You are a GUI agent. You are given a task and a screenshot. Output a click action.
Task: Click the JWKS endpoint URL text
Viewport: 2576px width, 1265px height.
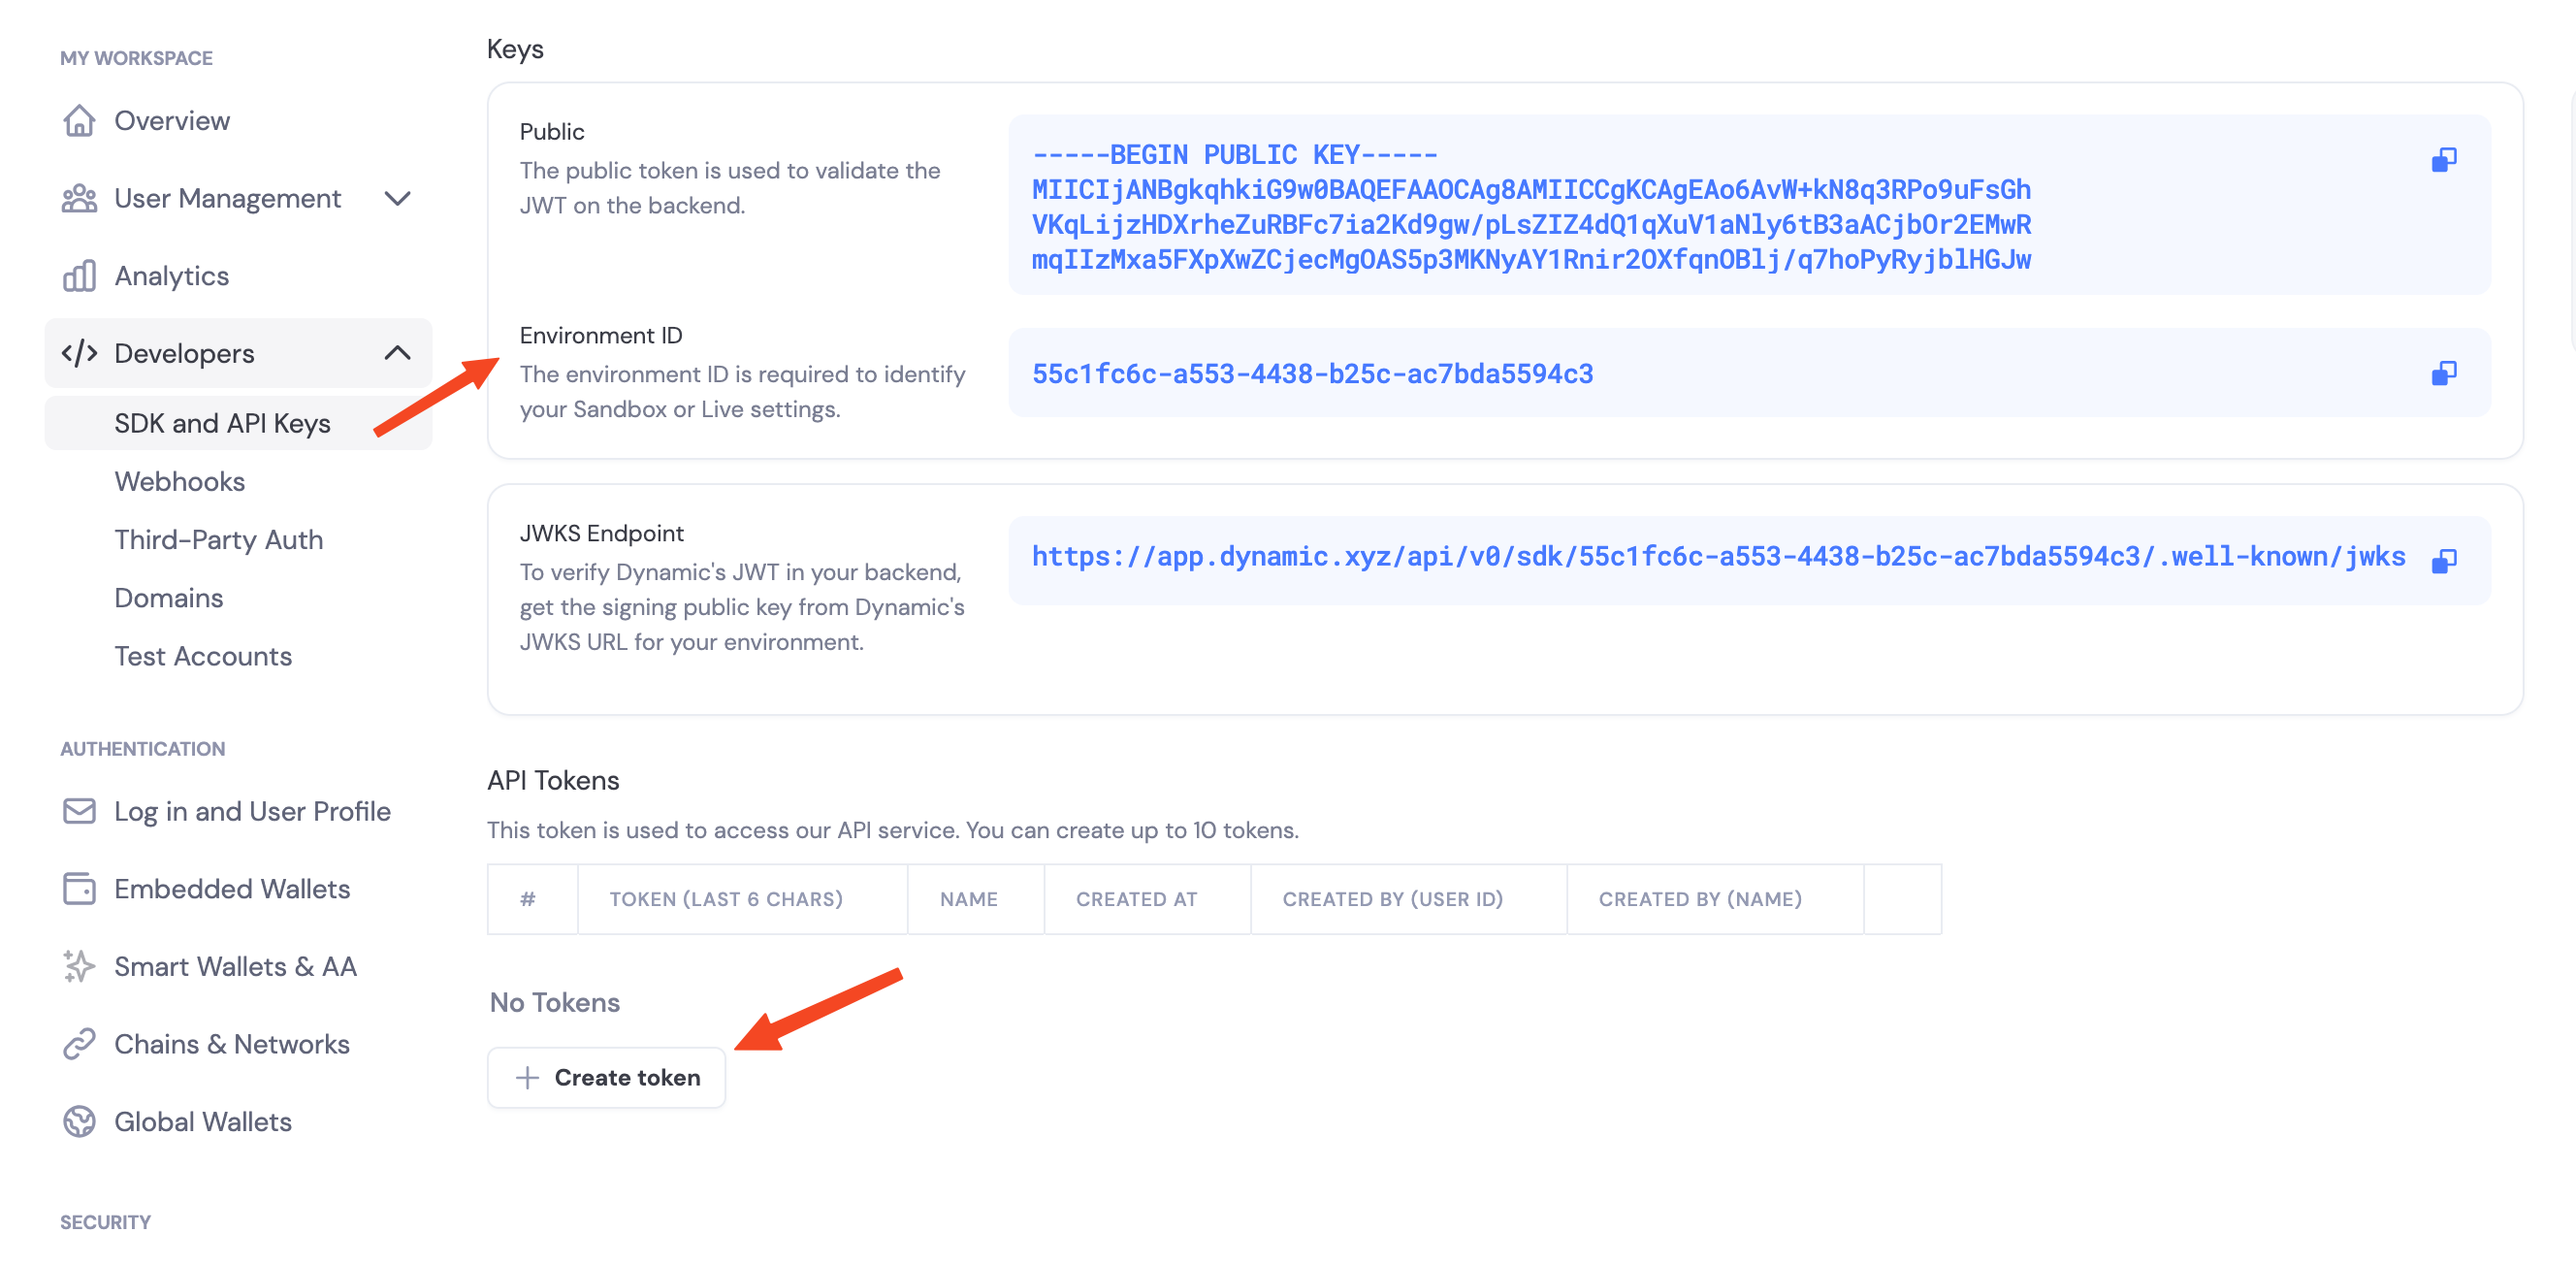[x=1717, y=557]
